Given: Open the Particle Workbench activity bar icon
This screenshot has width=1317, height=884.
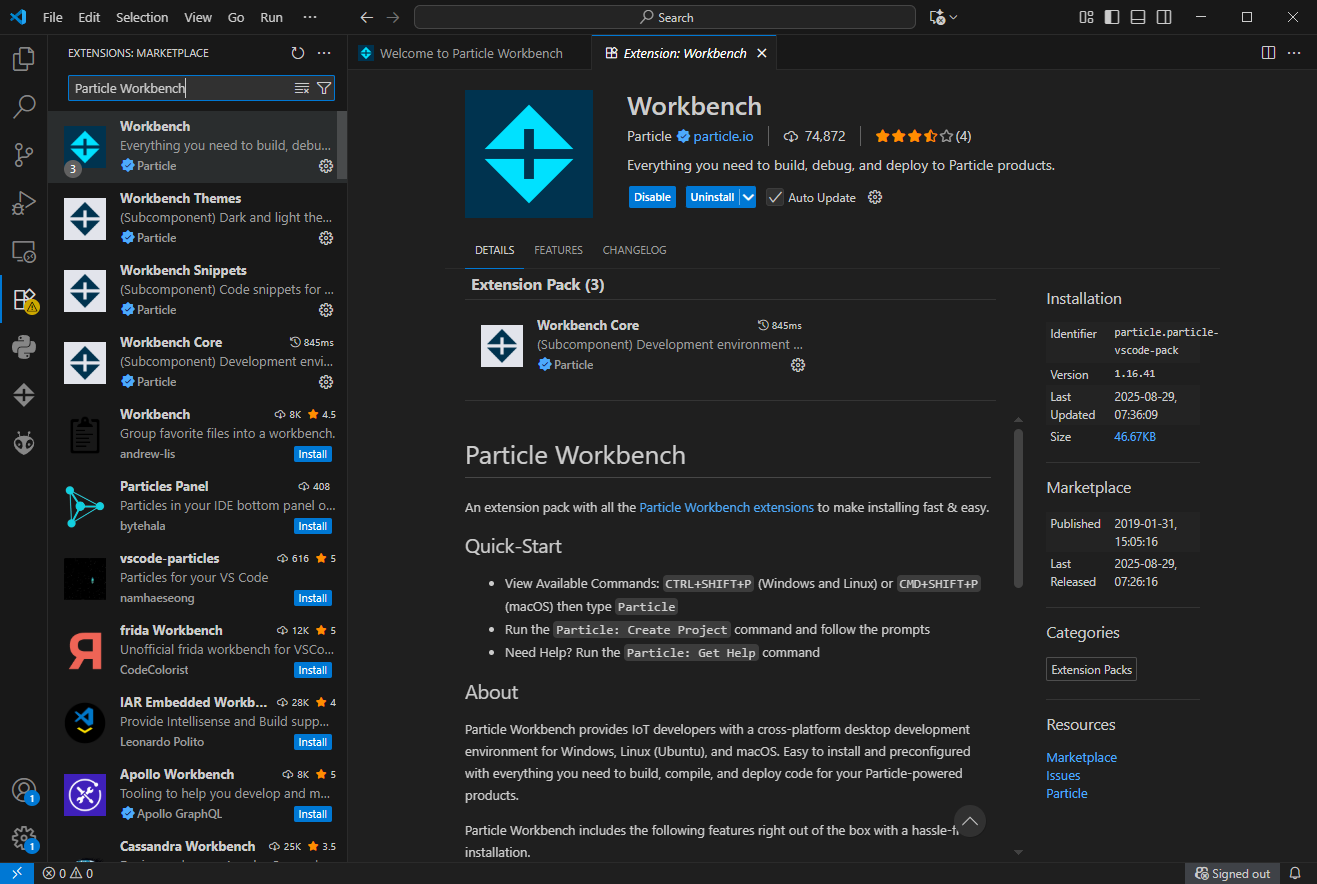Looking at the screenshot, I should (x=23, y=395).
